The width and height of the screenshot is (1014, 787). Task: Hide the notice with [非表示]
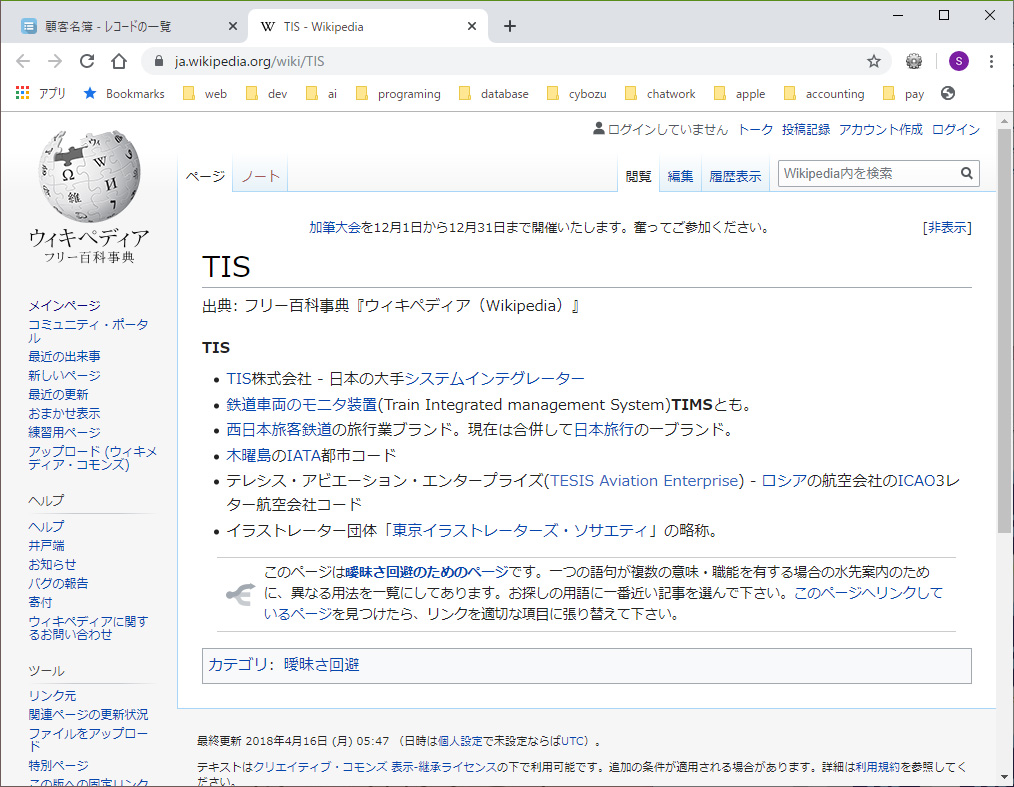pyautogui.click(x=947, y=228)
